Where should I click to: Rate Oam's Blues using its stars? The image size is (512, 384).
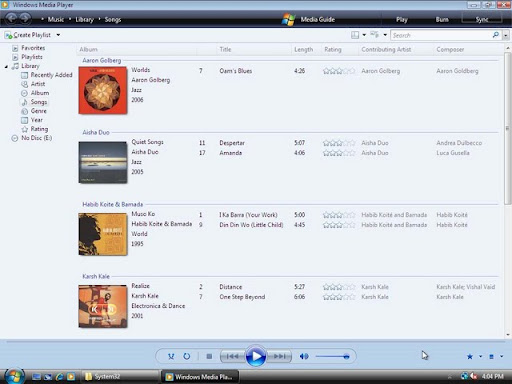[x=339, y=71]
